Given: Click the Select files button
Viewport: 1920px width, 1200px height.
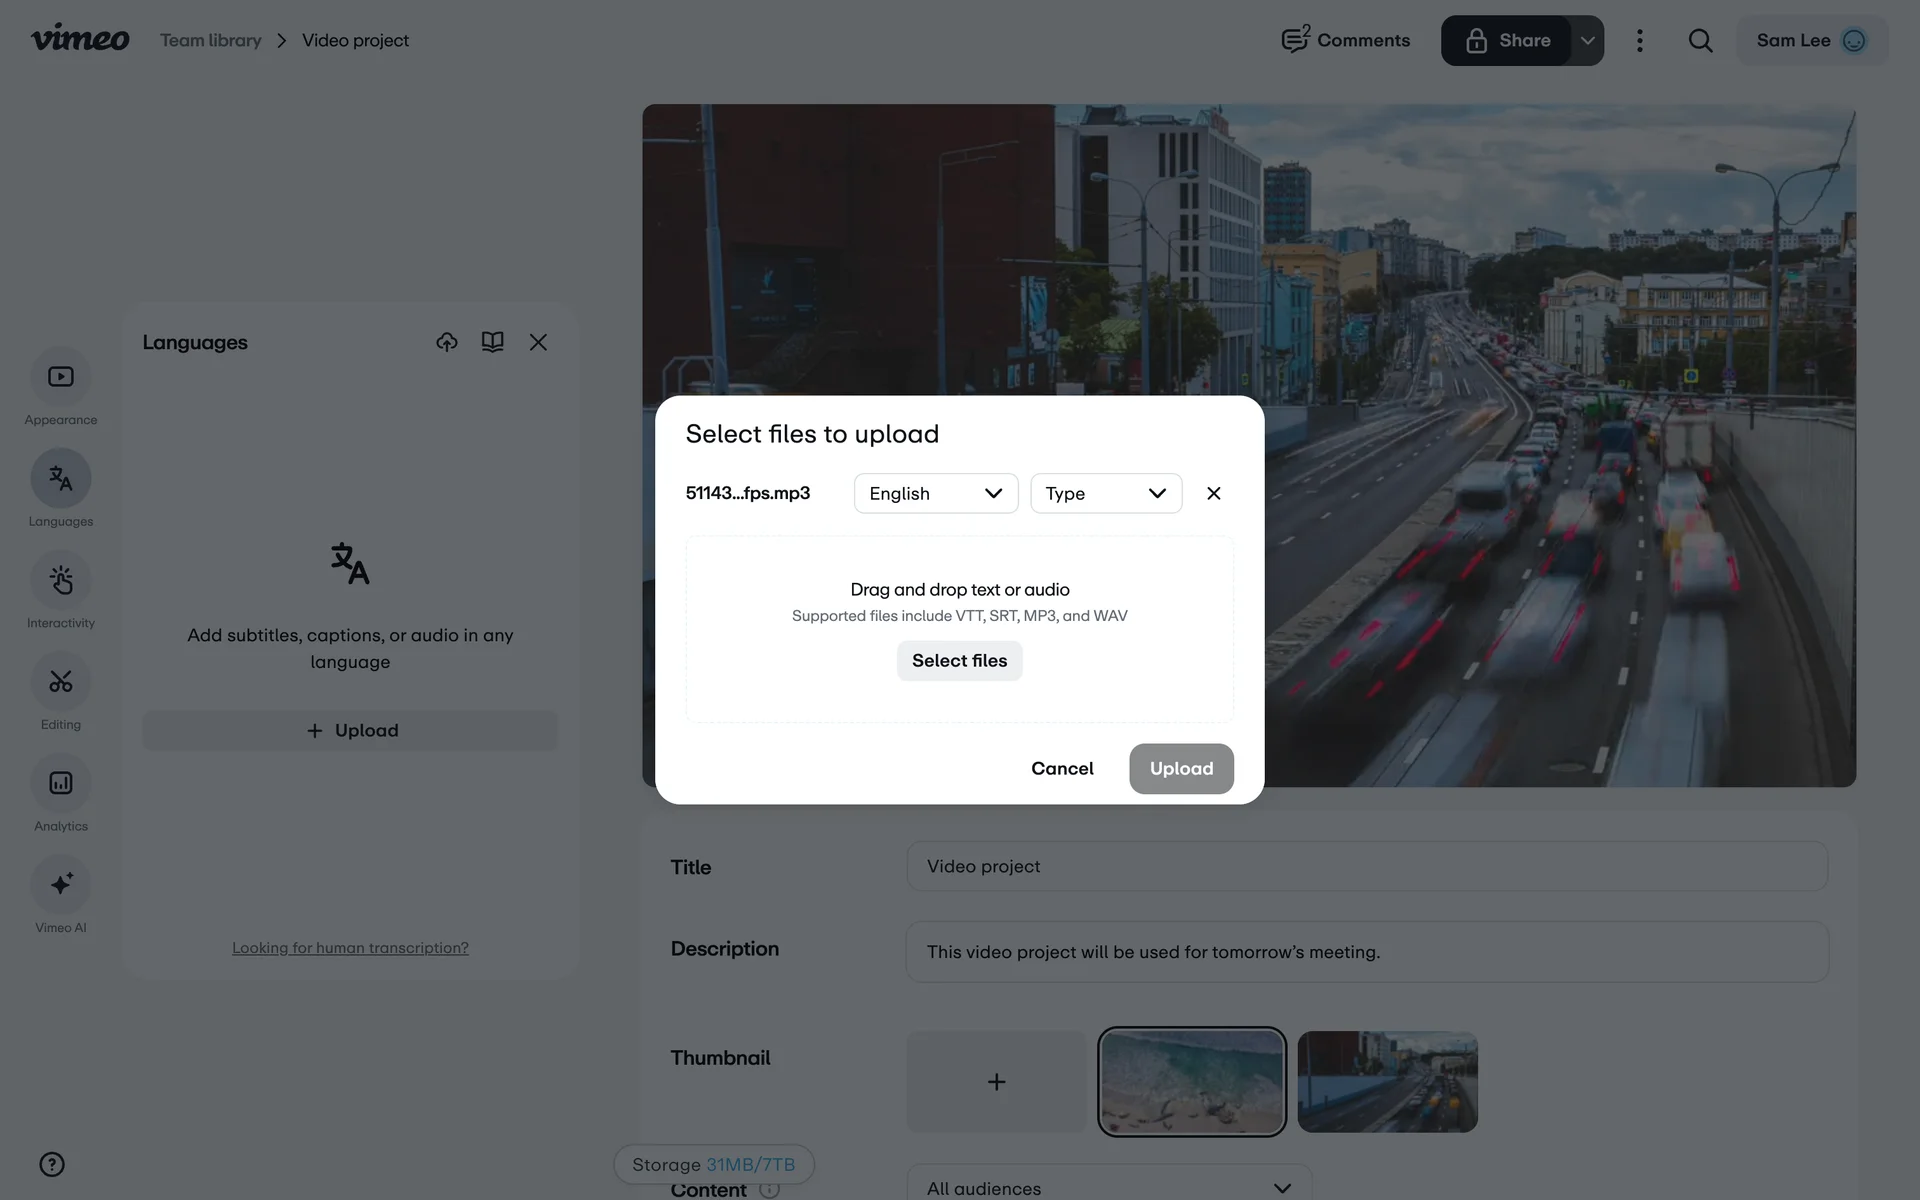Looking at the screenshot, I should tap(959, 660).
